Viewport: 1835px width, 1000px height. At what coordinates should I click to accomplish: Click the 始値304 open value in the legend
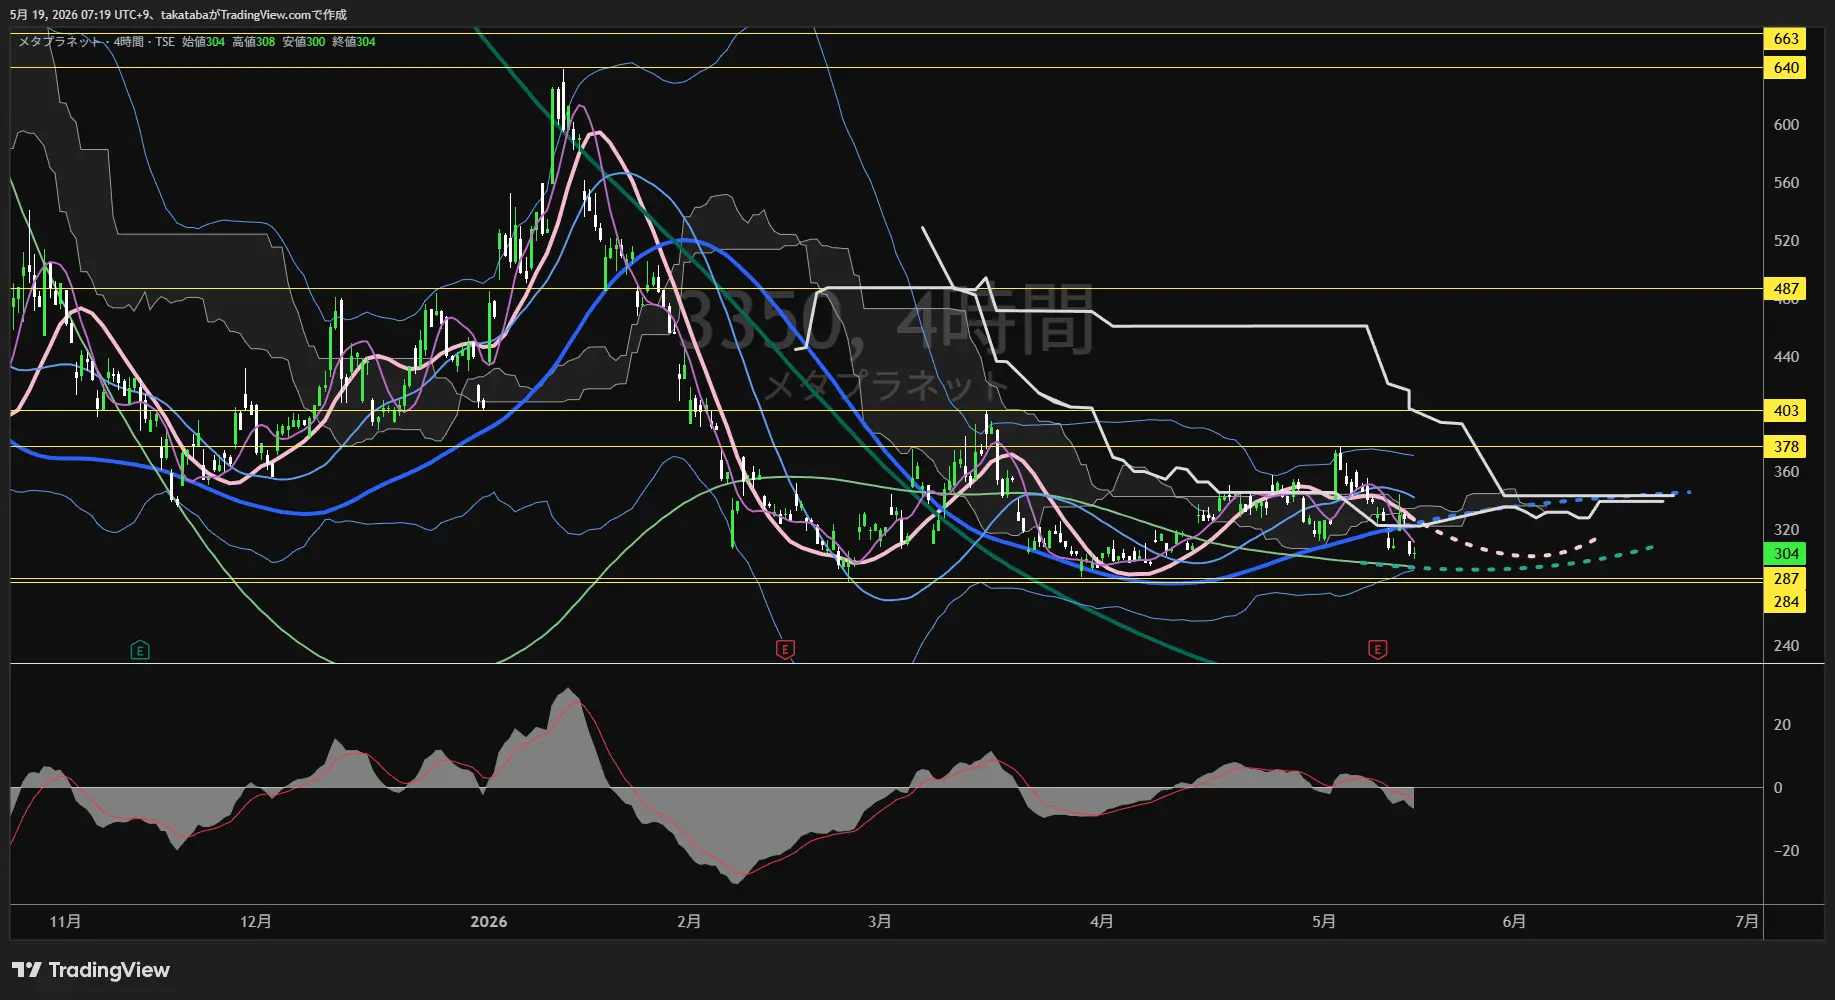coord(203,42)
